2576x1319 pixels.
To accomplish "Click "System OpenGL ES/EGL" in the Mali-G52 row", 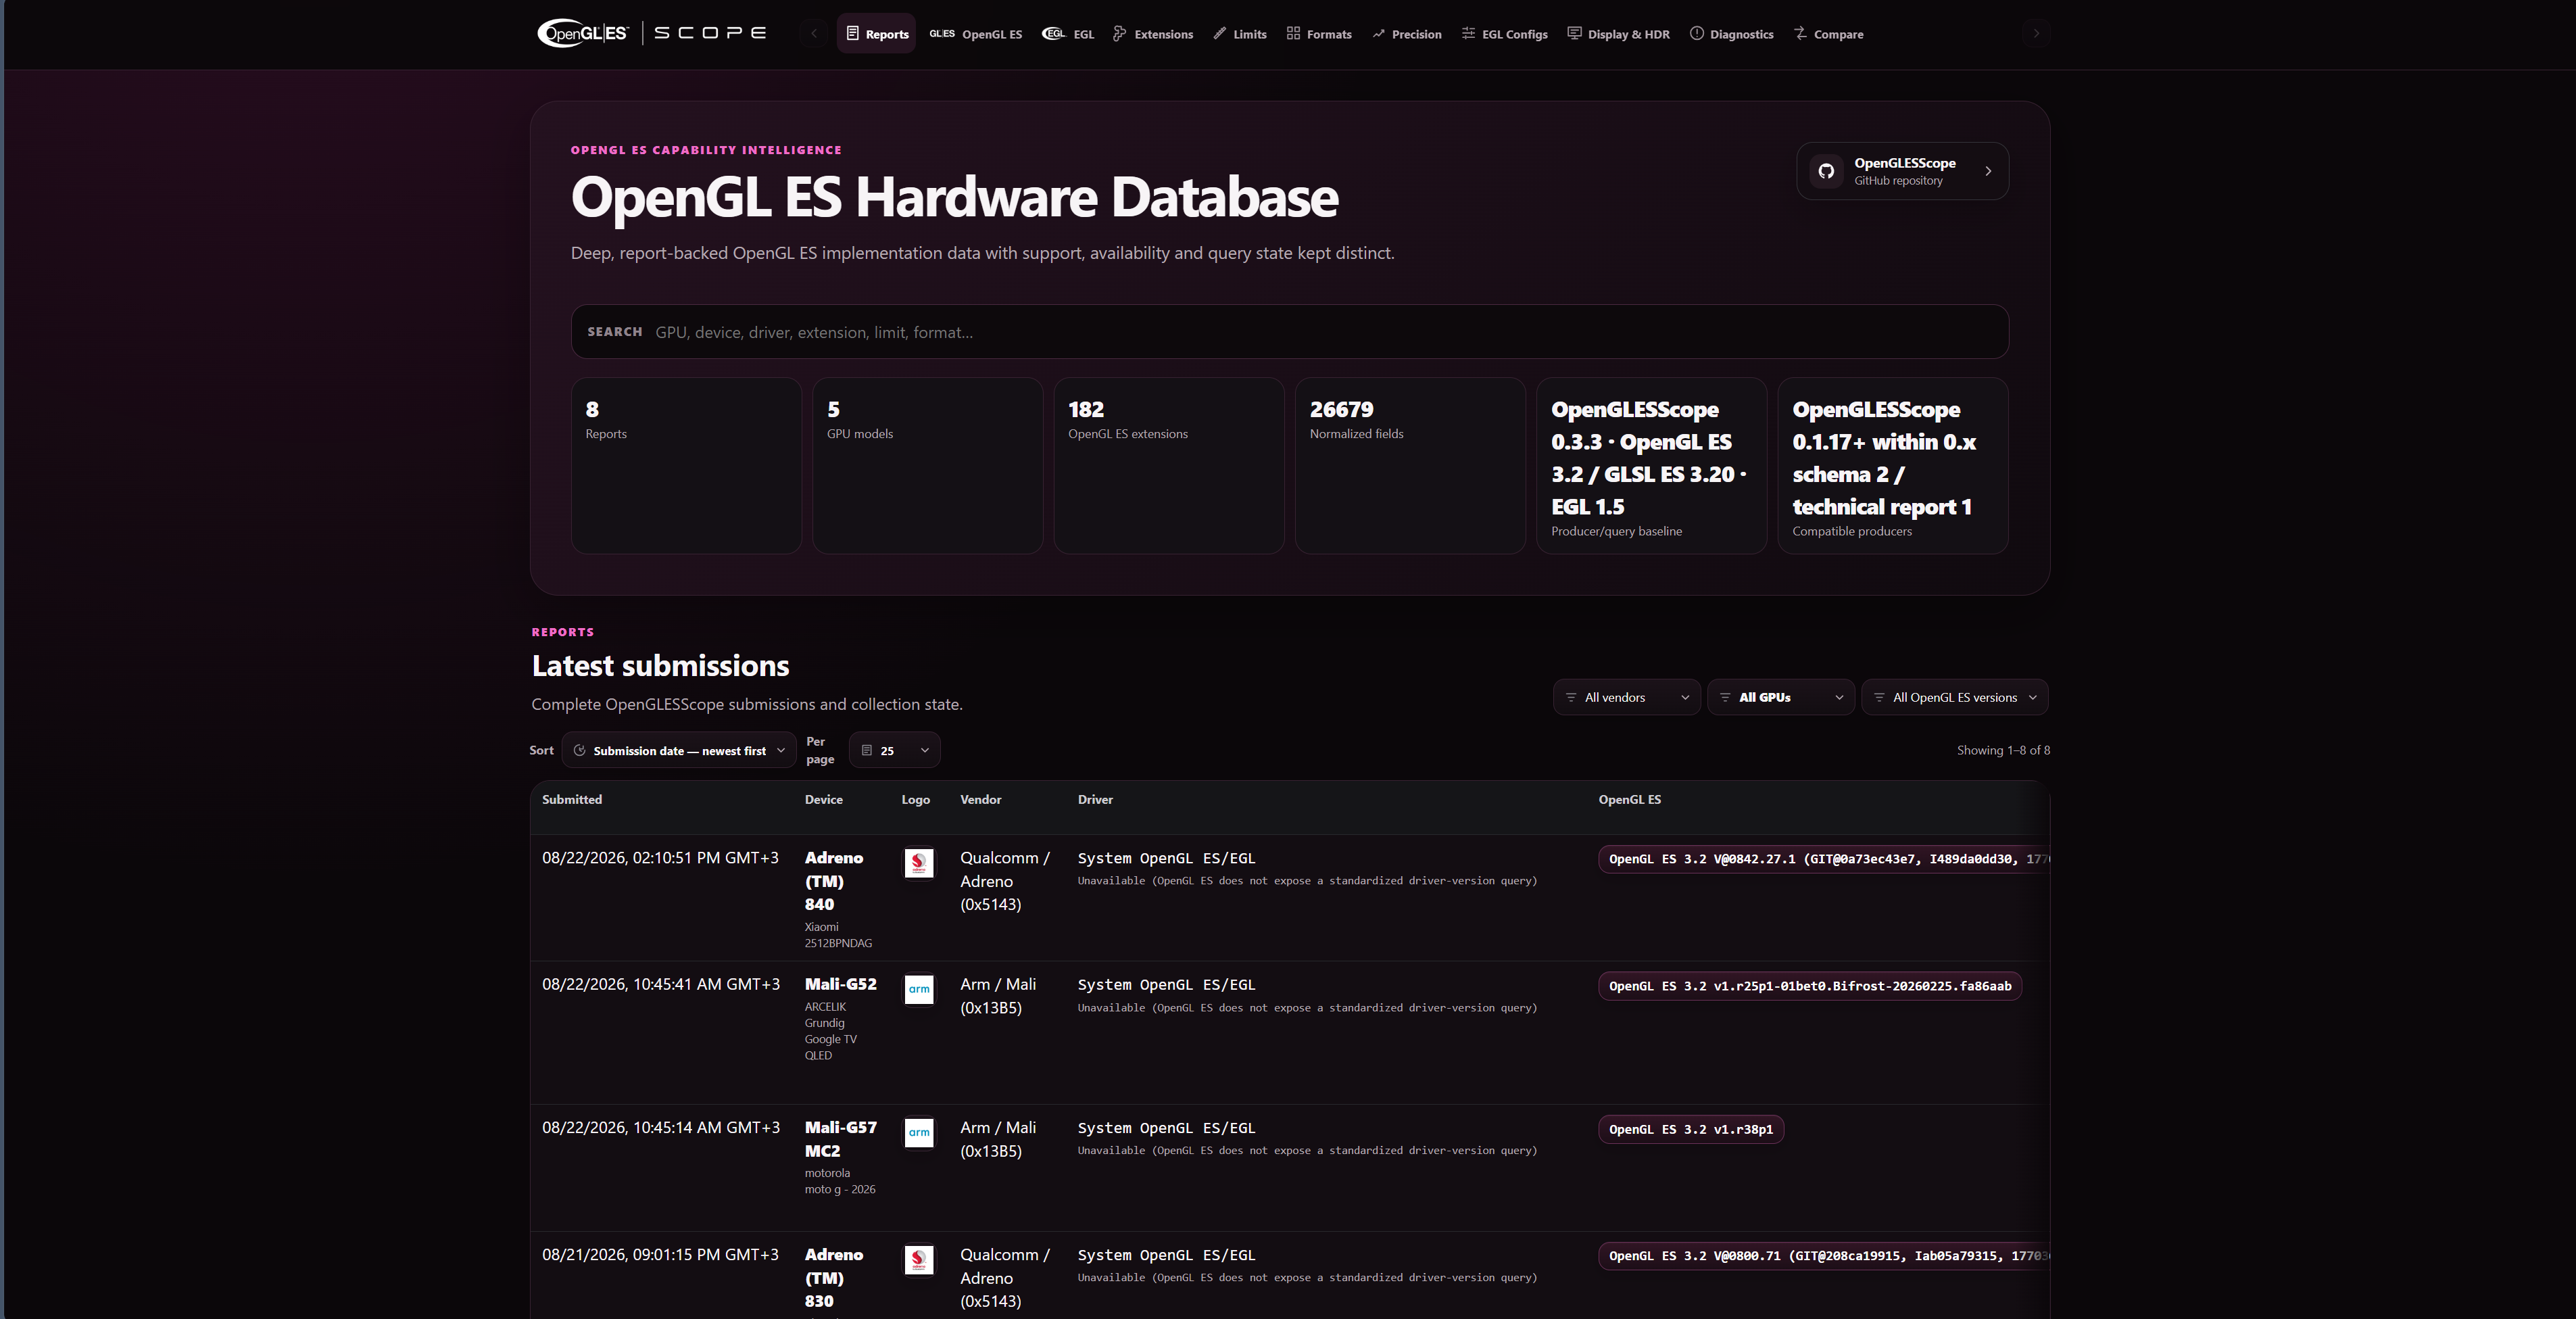I will 1166,985.
